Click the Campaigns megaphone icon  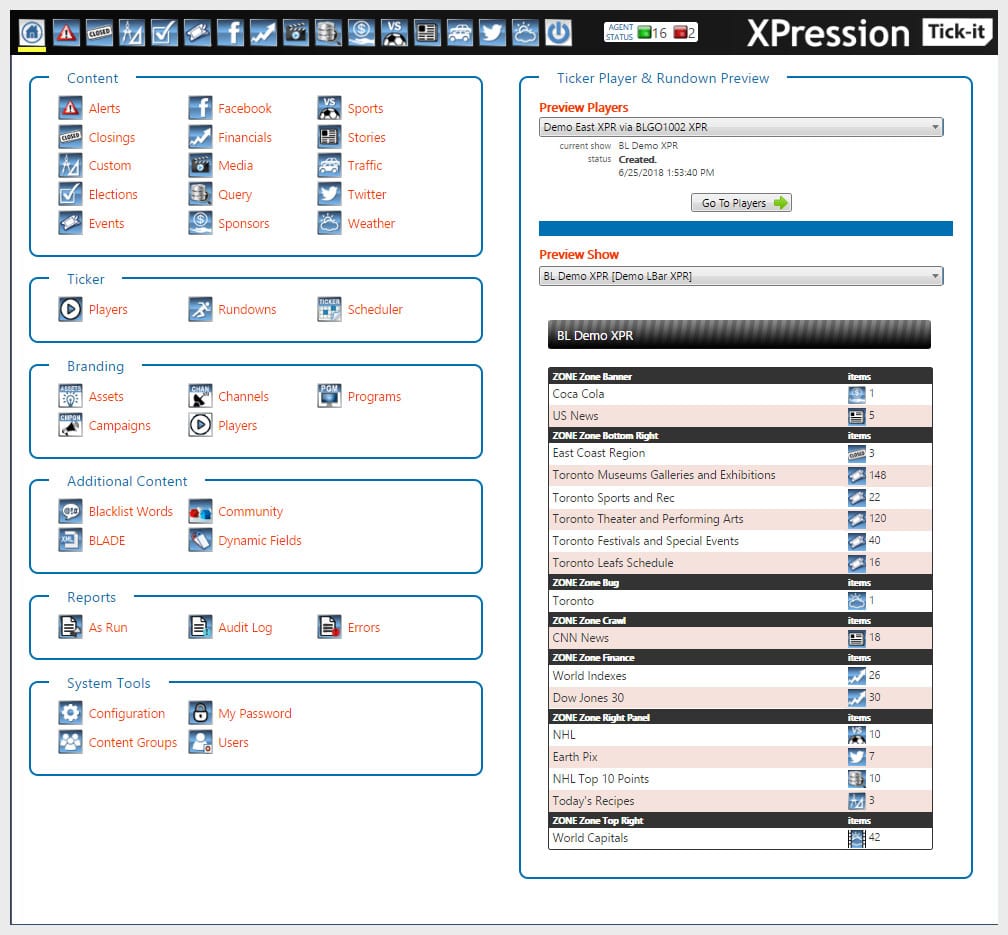70,425
